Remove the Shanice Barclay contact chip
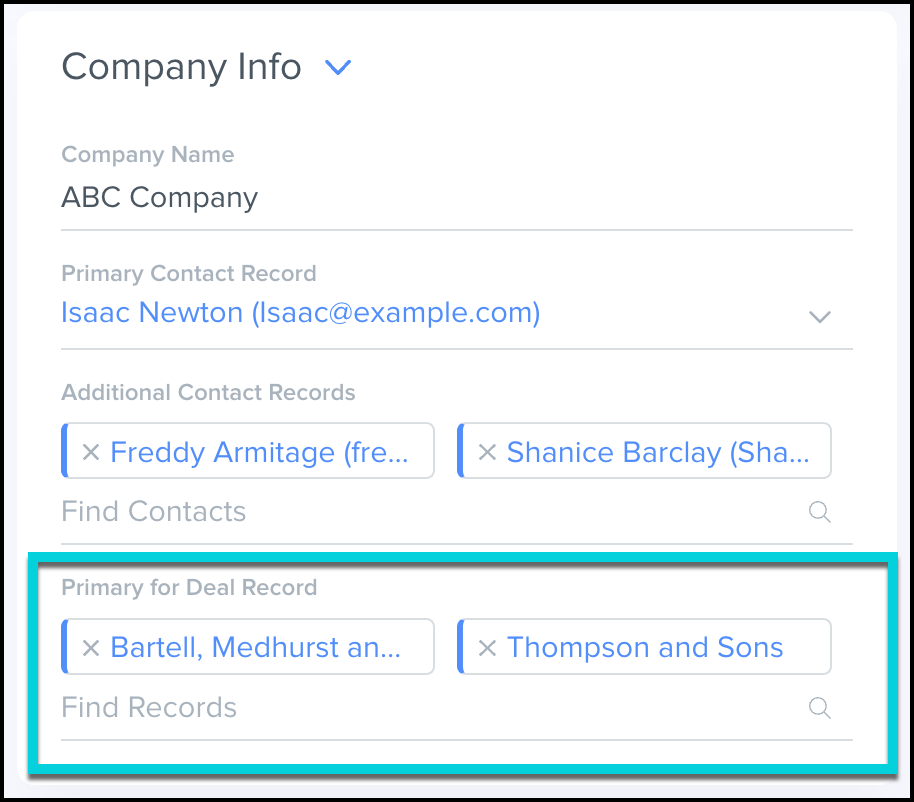Screen dimensions: 914x802 (487, 453)
